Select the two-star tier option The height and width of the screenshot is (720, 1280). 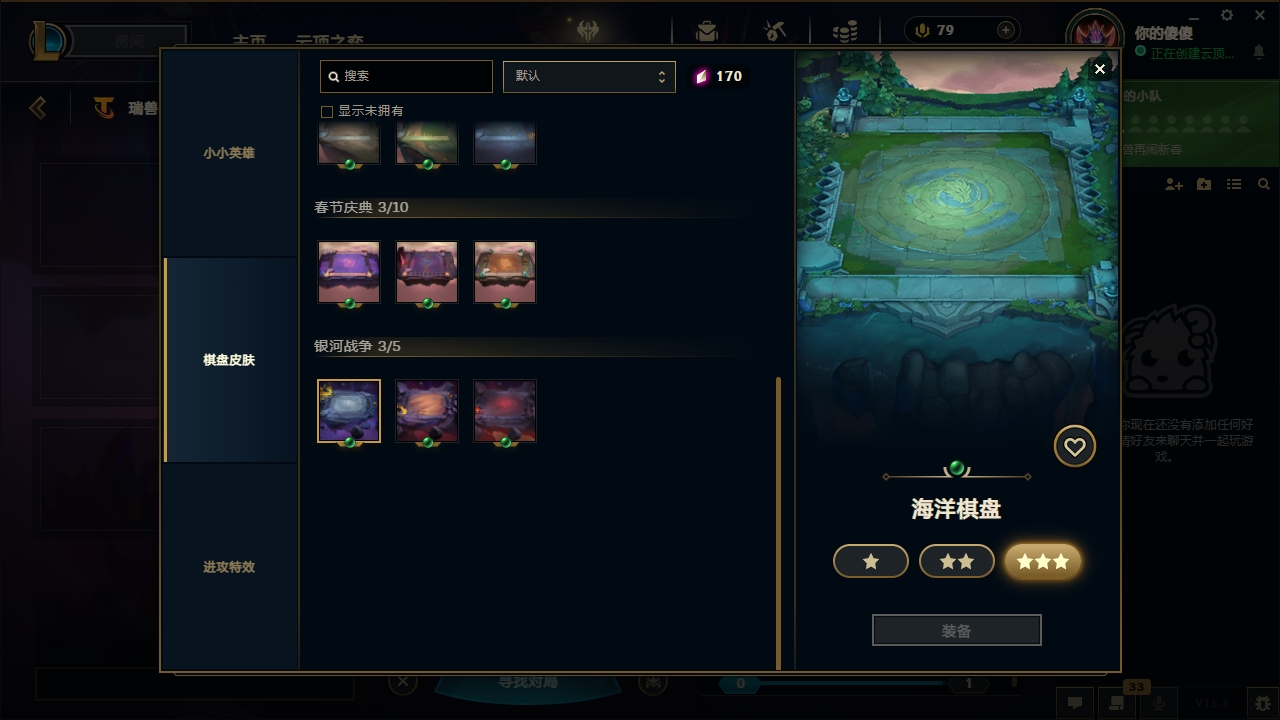[957, 561]
